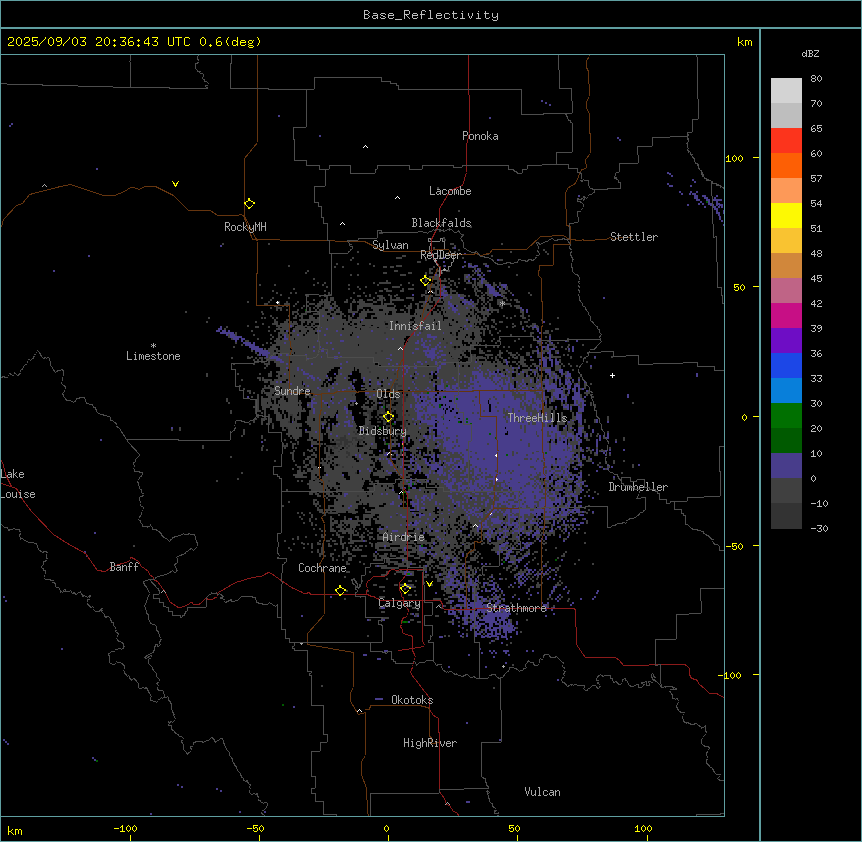Viewport: 862px width, 842px height.
Task: Click the ThreeHills label
Action: point(537,418)
